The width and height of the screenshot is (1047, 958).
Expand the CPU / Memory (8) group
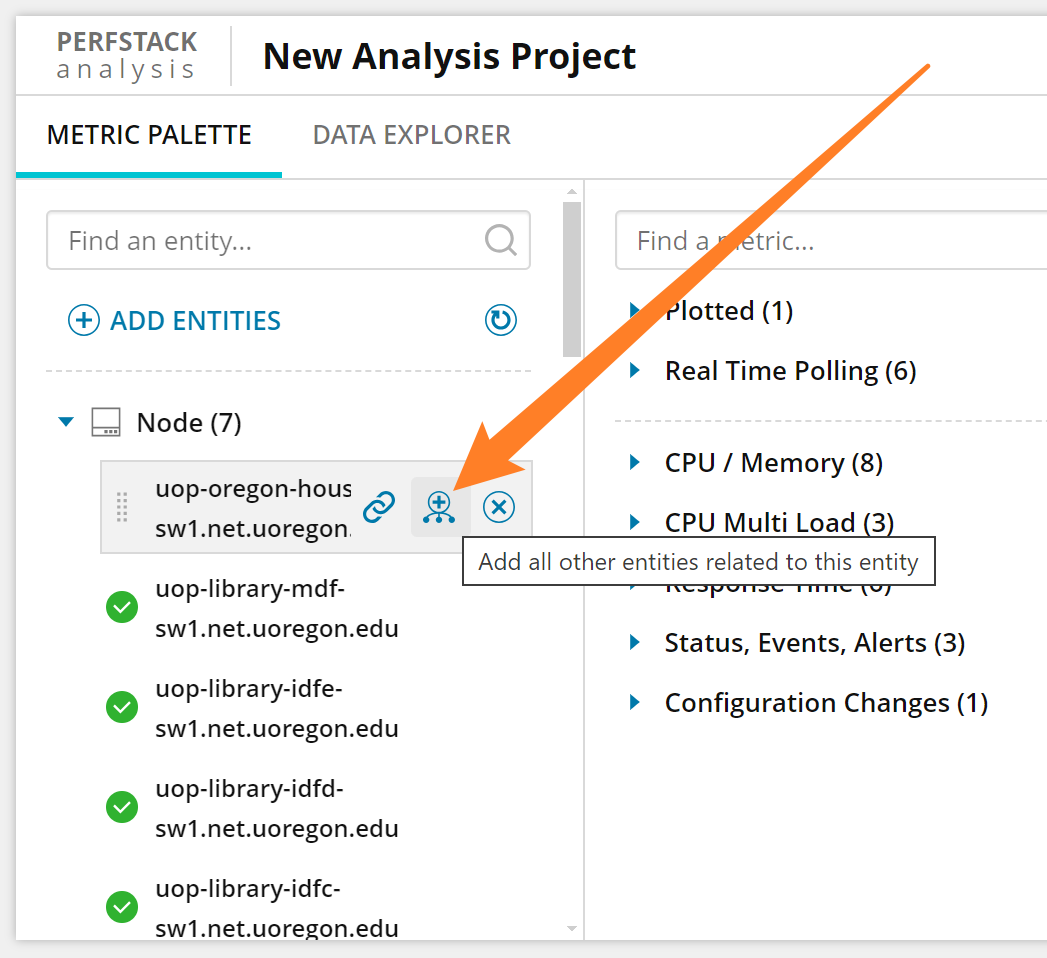coord(635,463)
